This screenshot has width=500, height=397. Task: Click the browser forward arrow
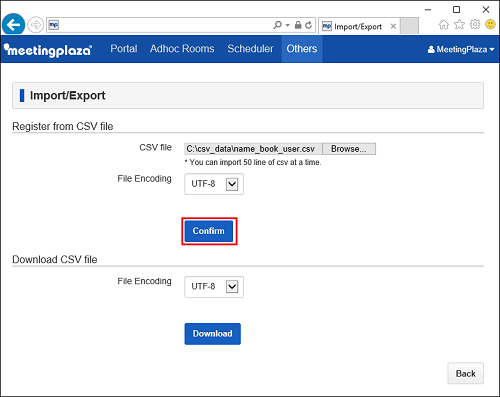coord(35,25)
